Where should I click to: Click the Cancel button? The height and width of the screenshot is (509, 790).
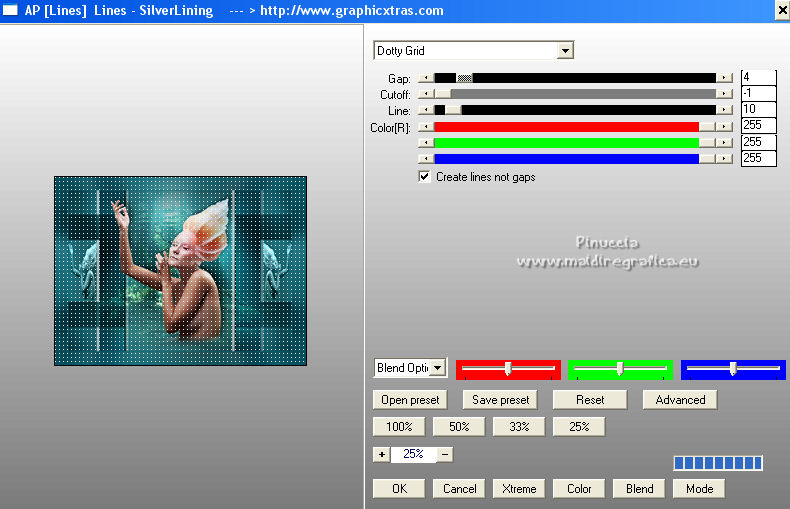point(459,489)
